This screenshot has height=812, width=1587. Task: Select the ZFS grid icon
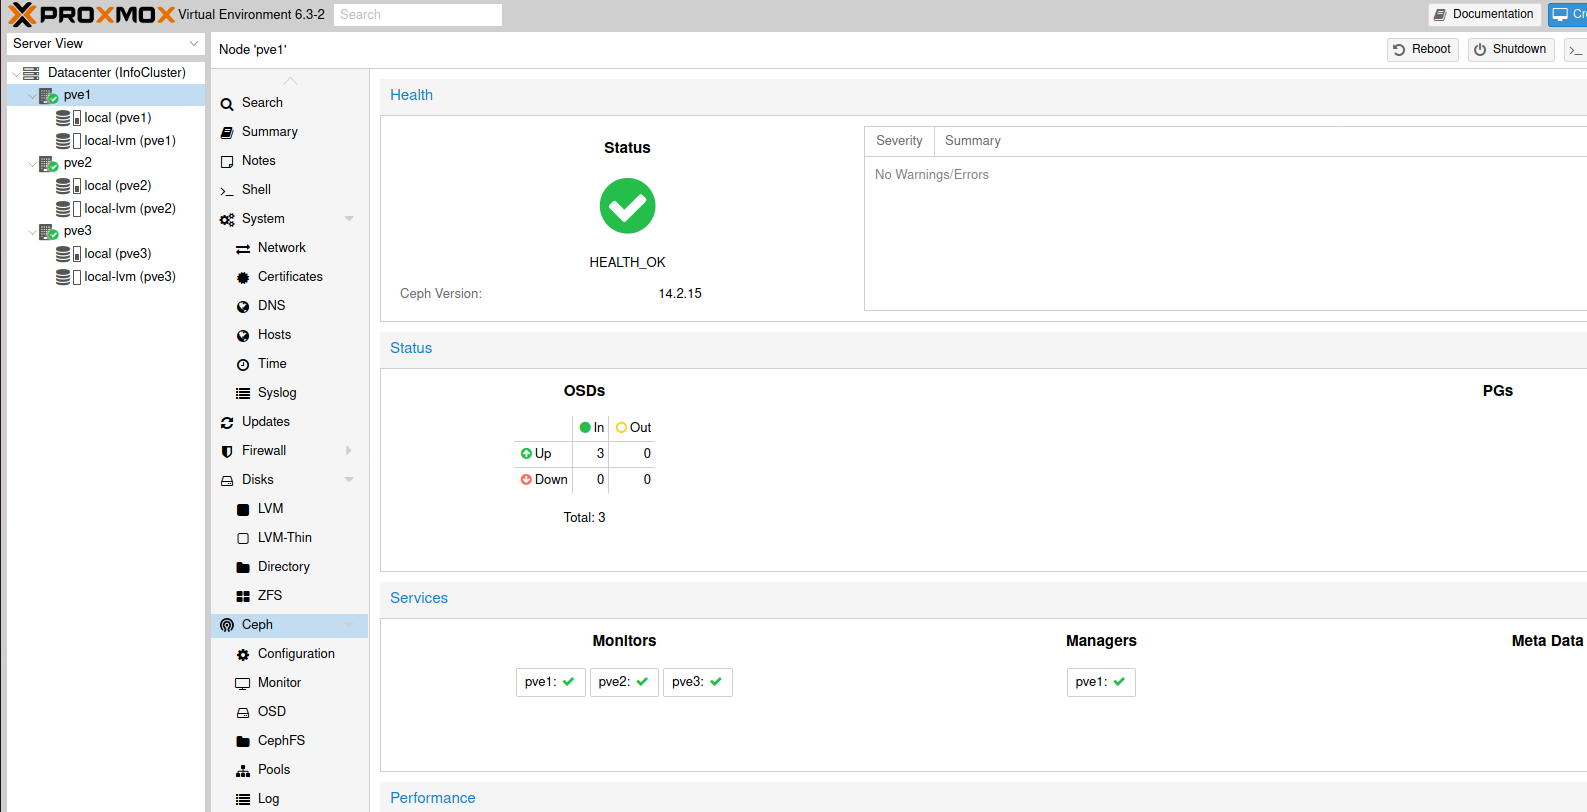coord(243,597)
